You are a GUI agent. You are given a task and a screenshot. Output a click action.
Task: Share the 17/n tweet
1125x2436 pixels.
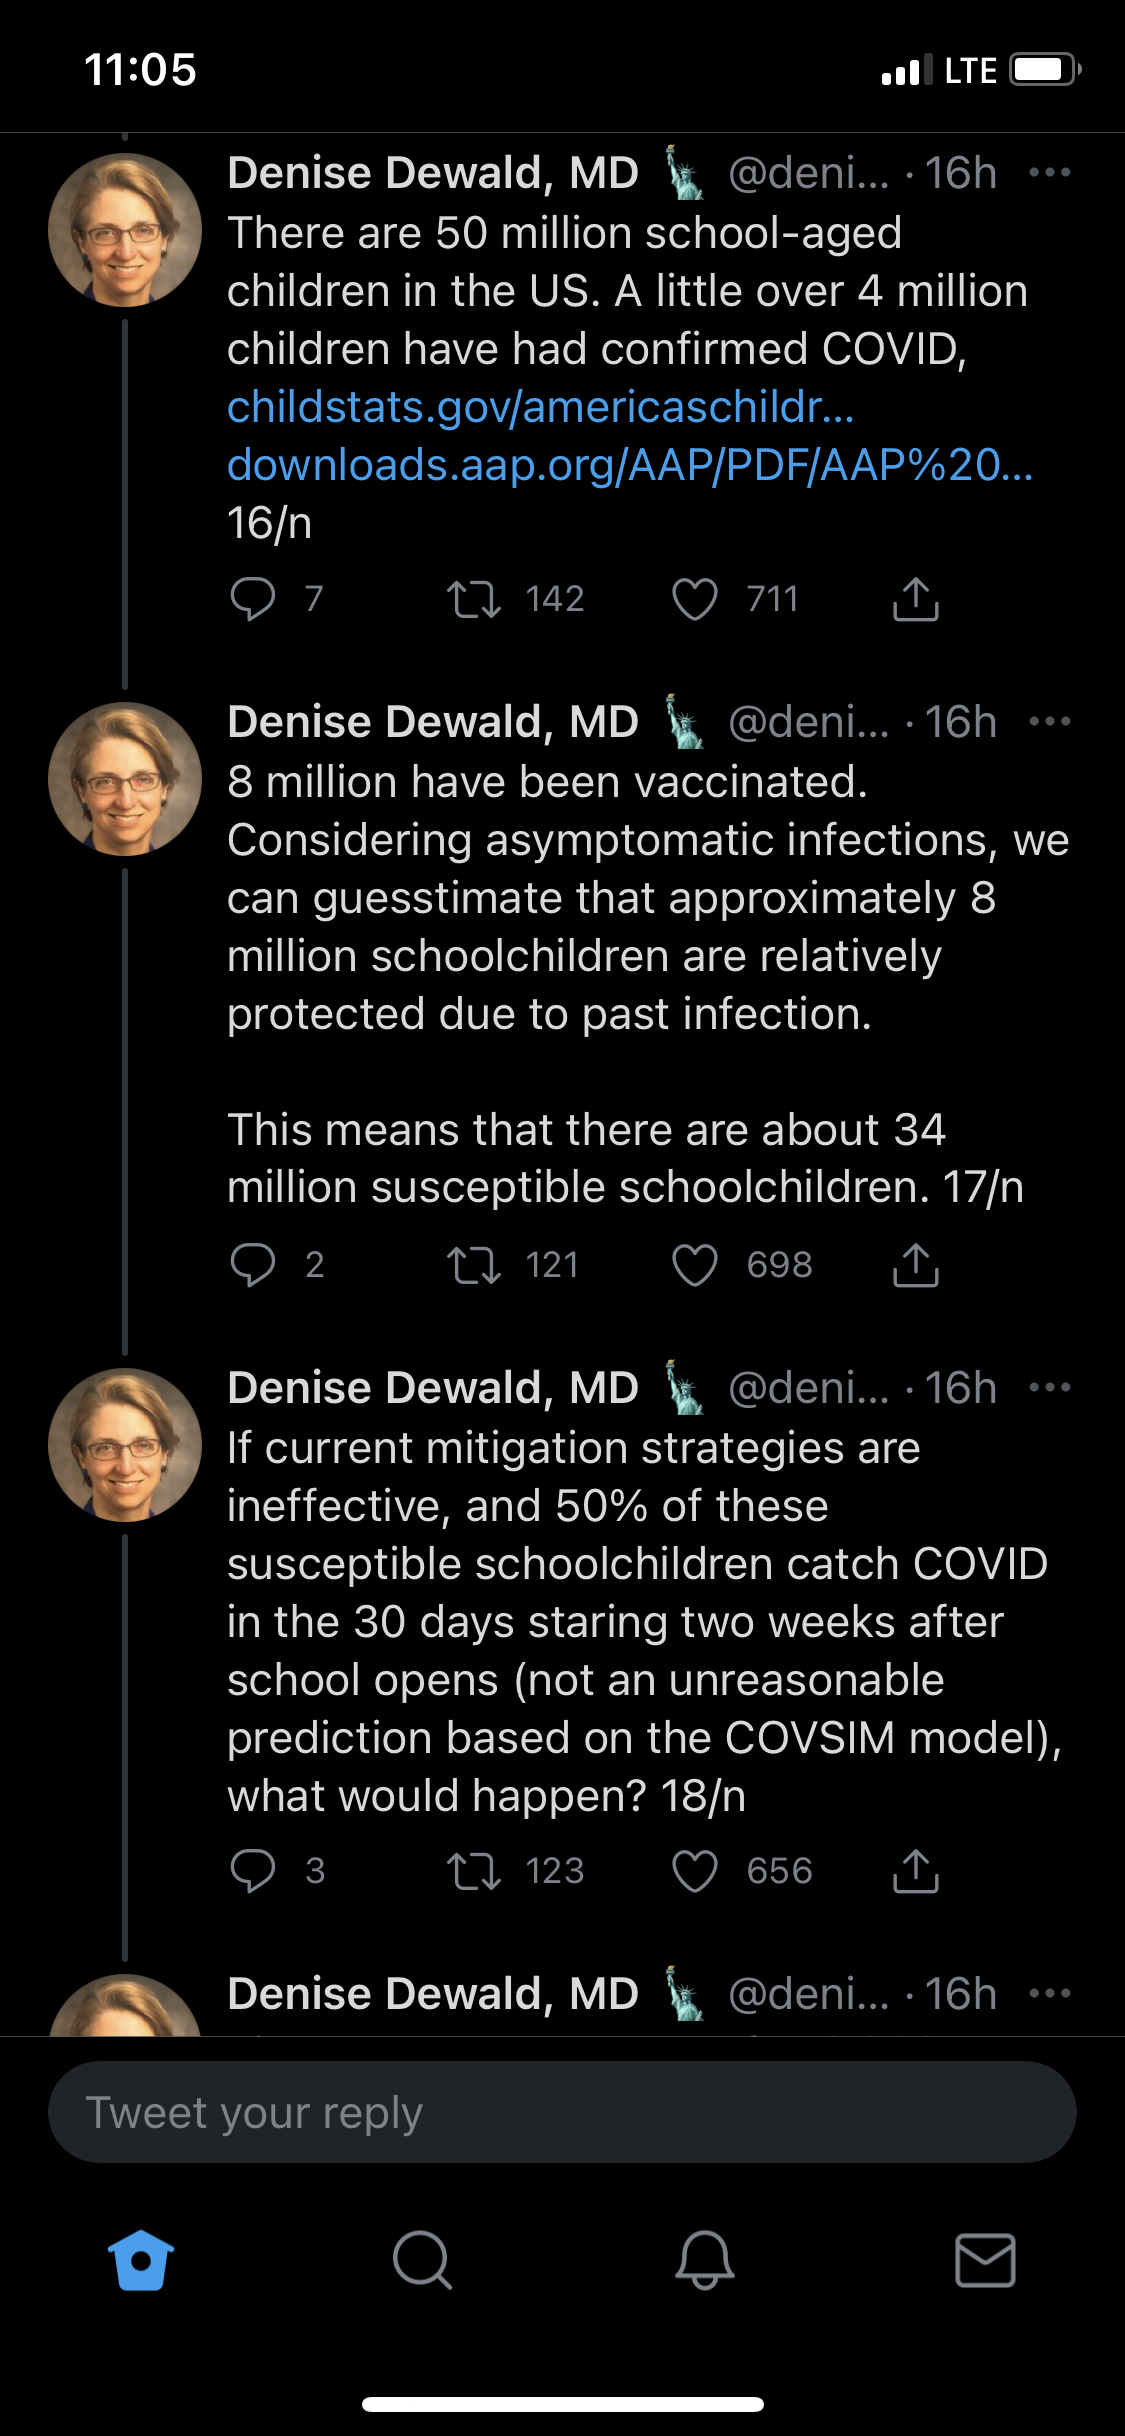(915, 1265)
